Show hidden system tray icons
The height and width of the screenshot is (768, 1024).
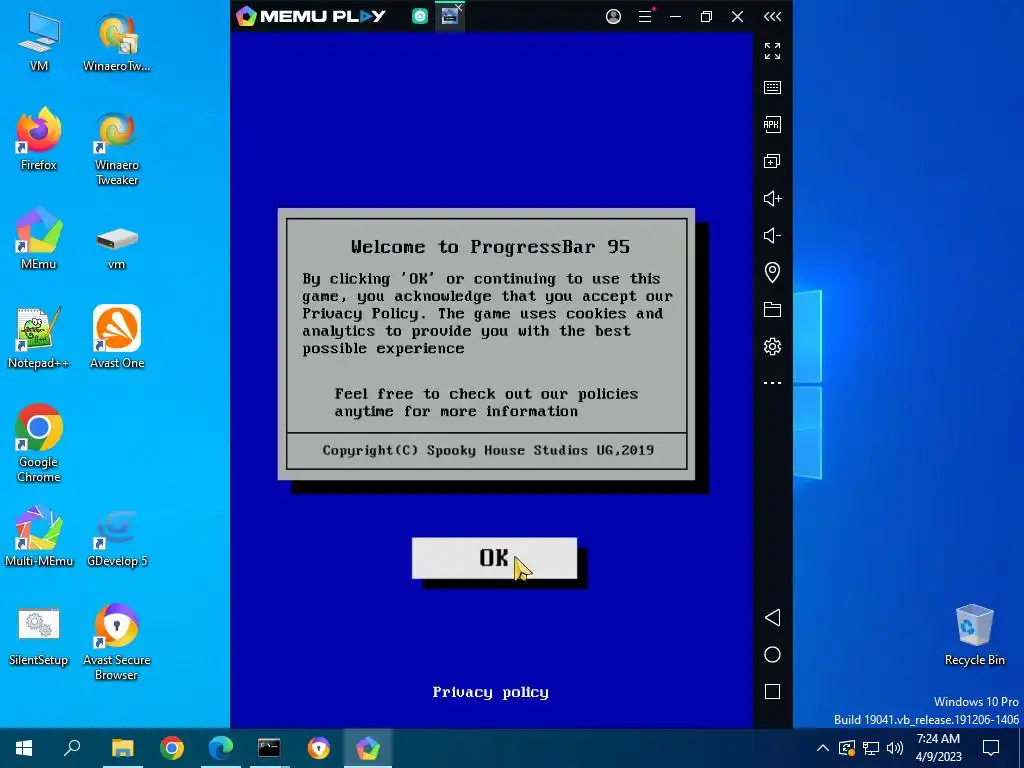[823, 748]
